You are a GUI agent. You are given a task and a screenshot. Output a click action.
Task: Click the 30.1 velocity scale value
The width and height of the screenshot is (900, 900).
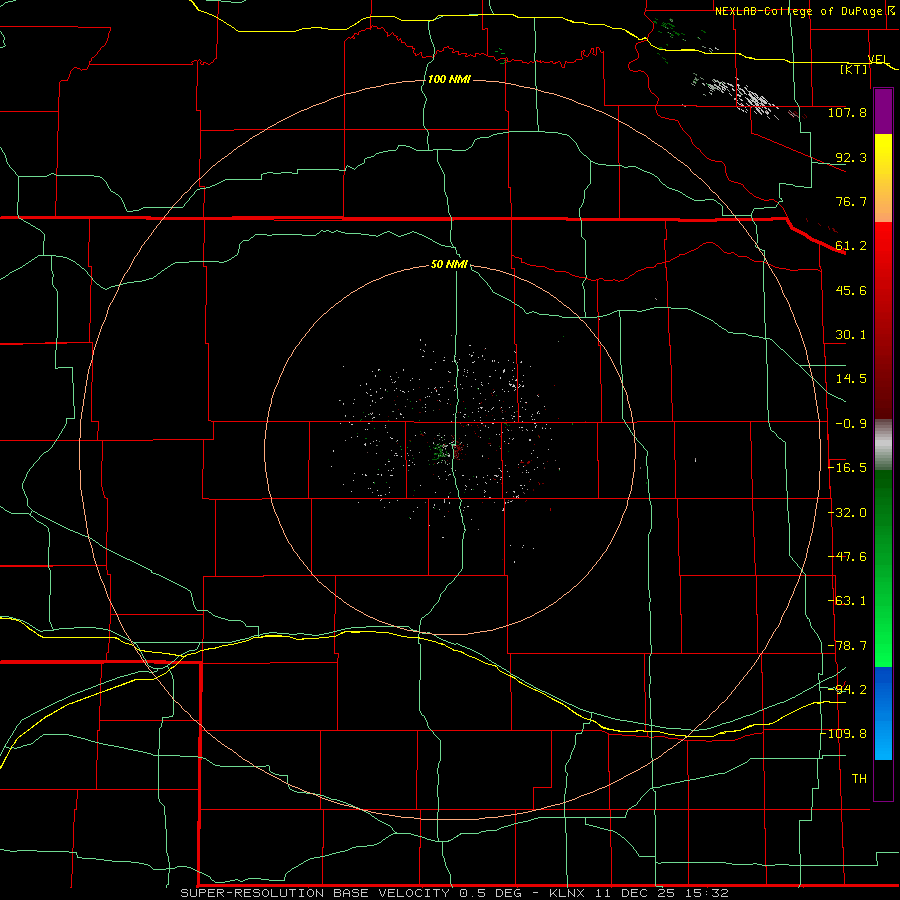(851, 335)
